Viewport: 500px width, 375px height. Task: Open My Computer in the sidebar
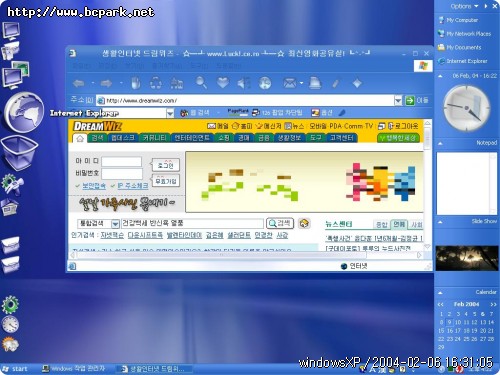(x=458, y=20)
